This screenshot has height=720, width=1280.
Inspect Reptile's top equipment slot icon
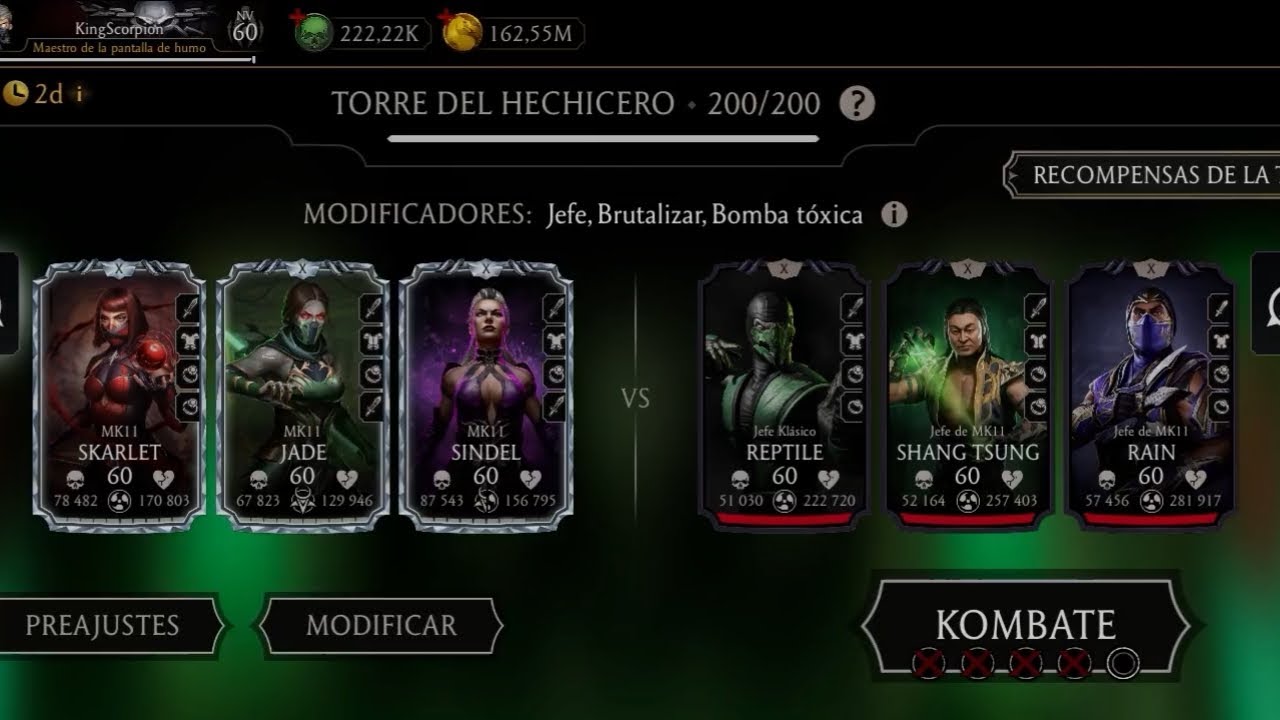[853, 308]
